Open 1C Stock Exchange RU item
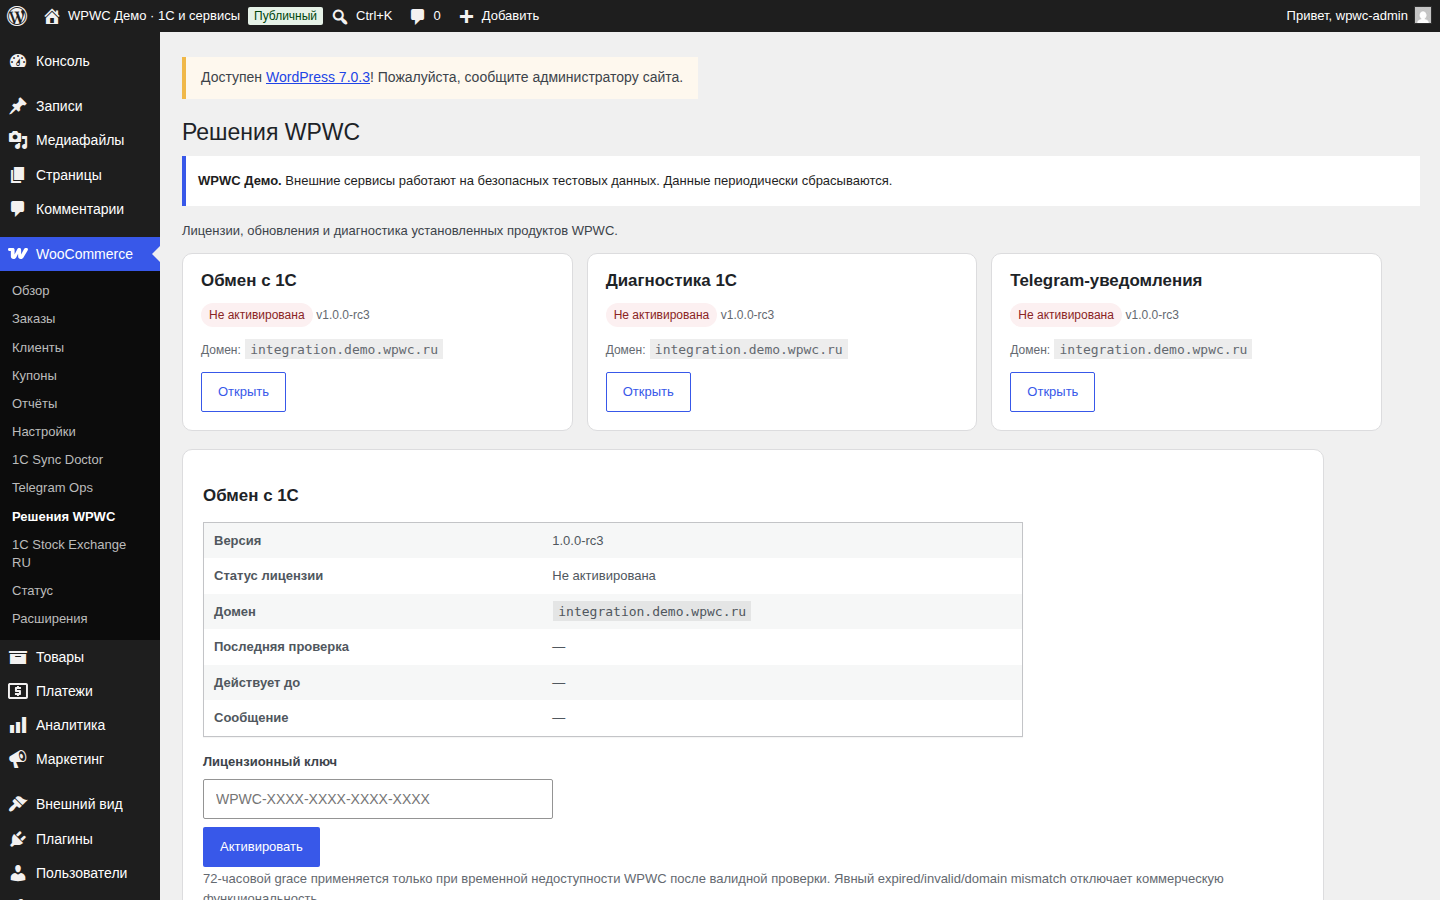Image resolution: width=1440 pixels, height=900 pixels. pos(80,554)
